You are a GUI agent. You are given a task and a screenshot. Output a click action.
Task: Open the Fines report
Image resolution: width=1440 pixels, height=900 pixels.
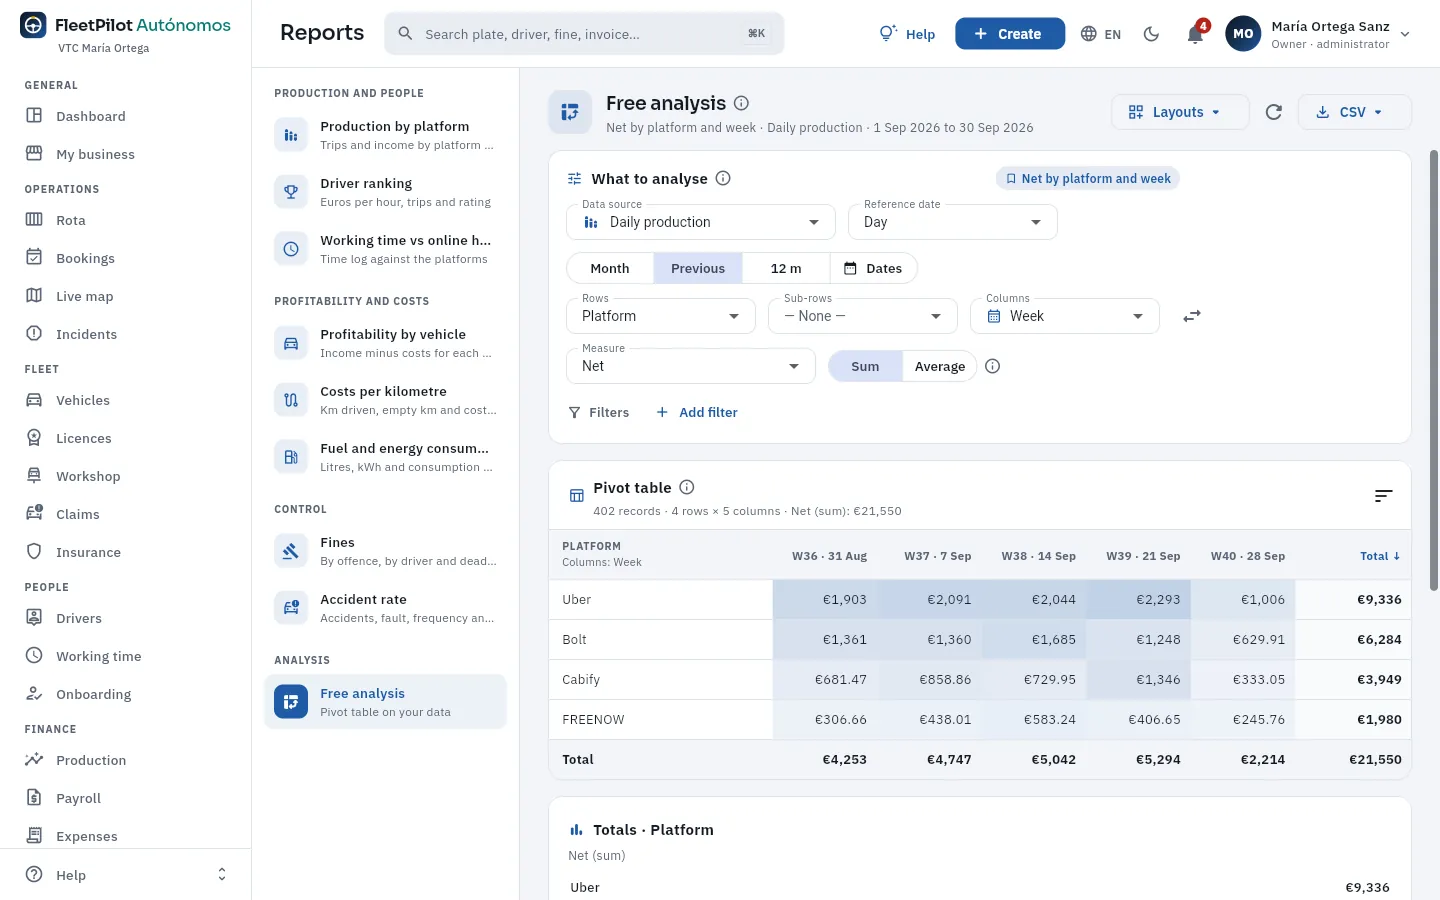tap(385, 551)
